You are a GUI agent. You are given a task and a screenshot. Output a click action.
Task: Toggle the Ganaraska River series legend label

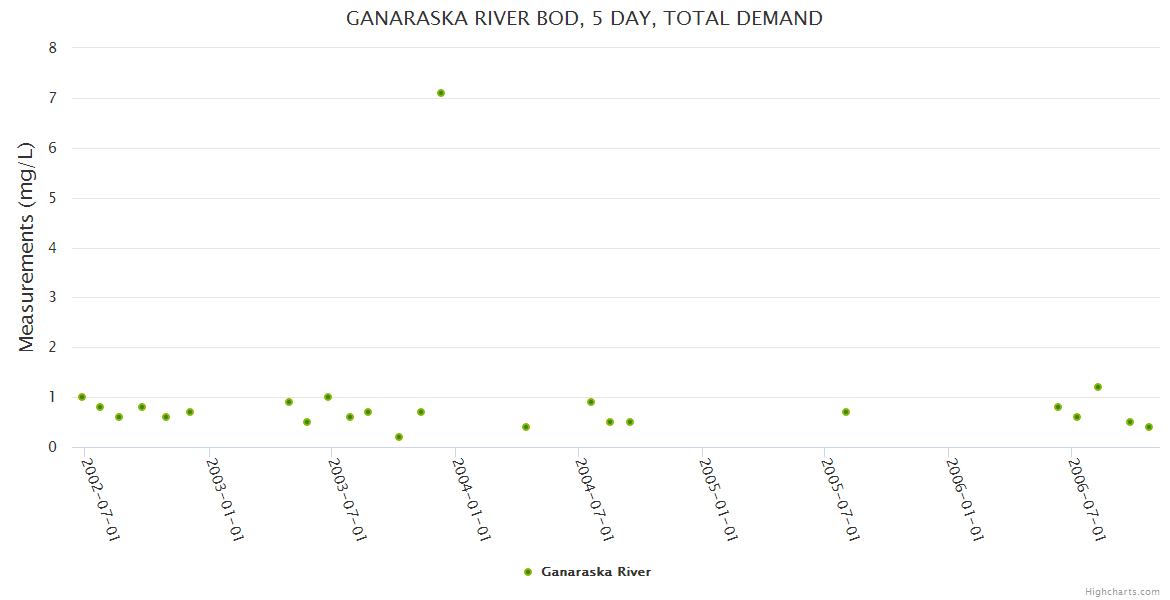(596, 572)
